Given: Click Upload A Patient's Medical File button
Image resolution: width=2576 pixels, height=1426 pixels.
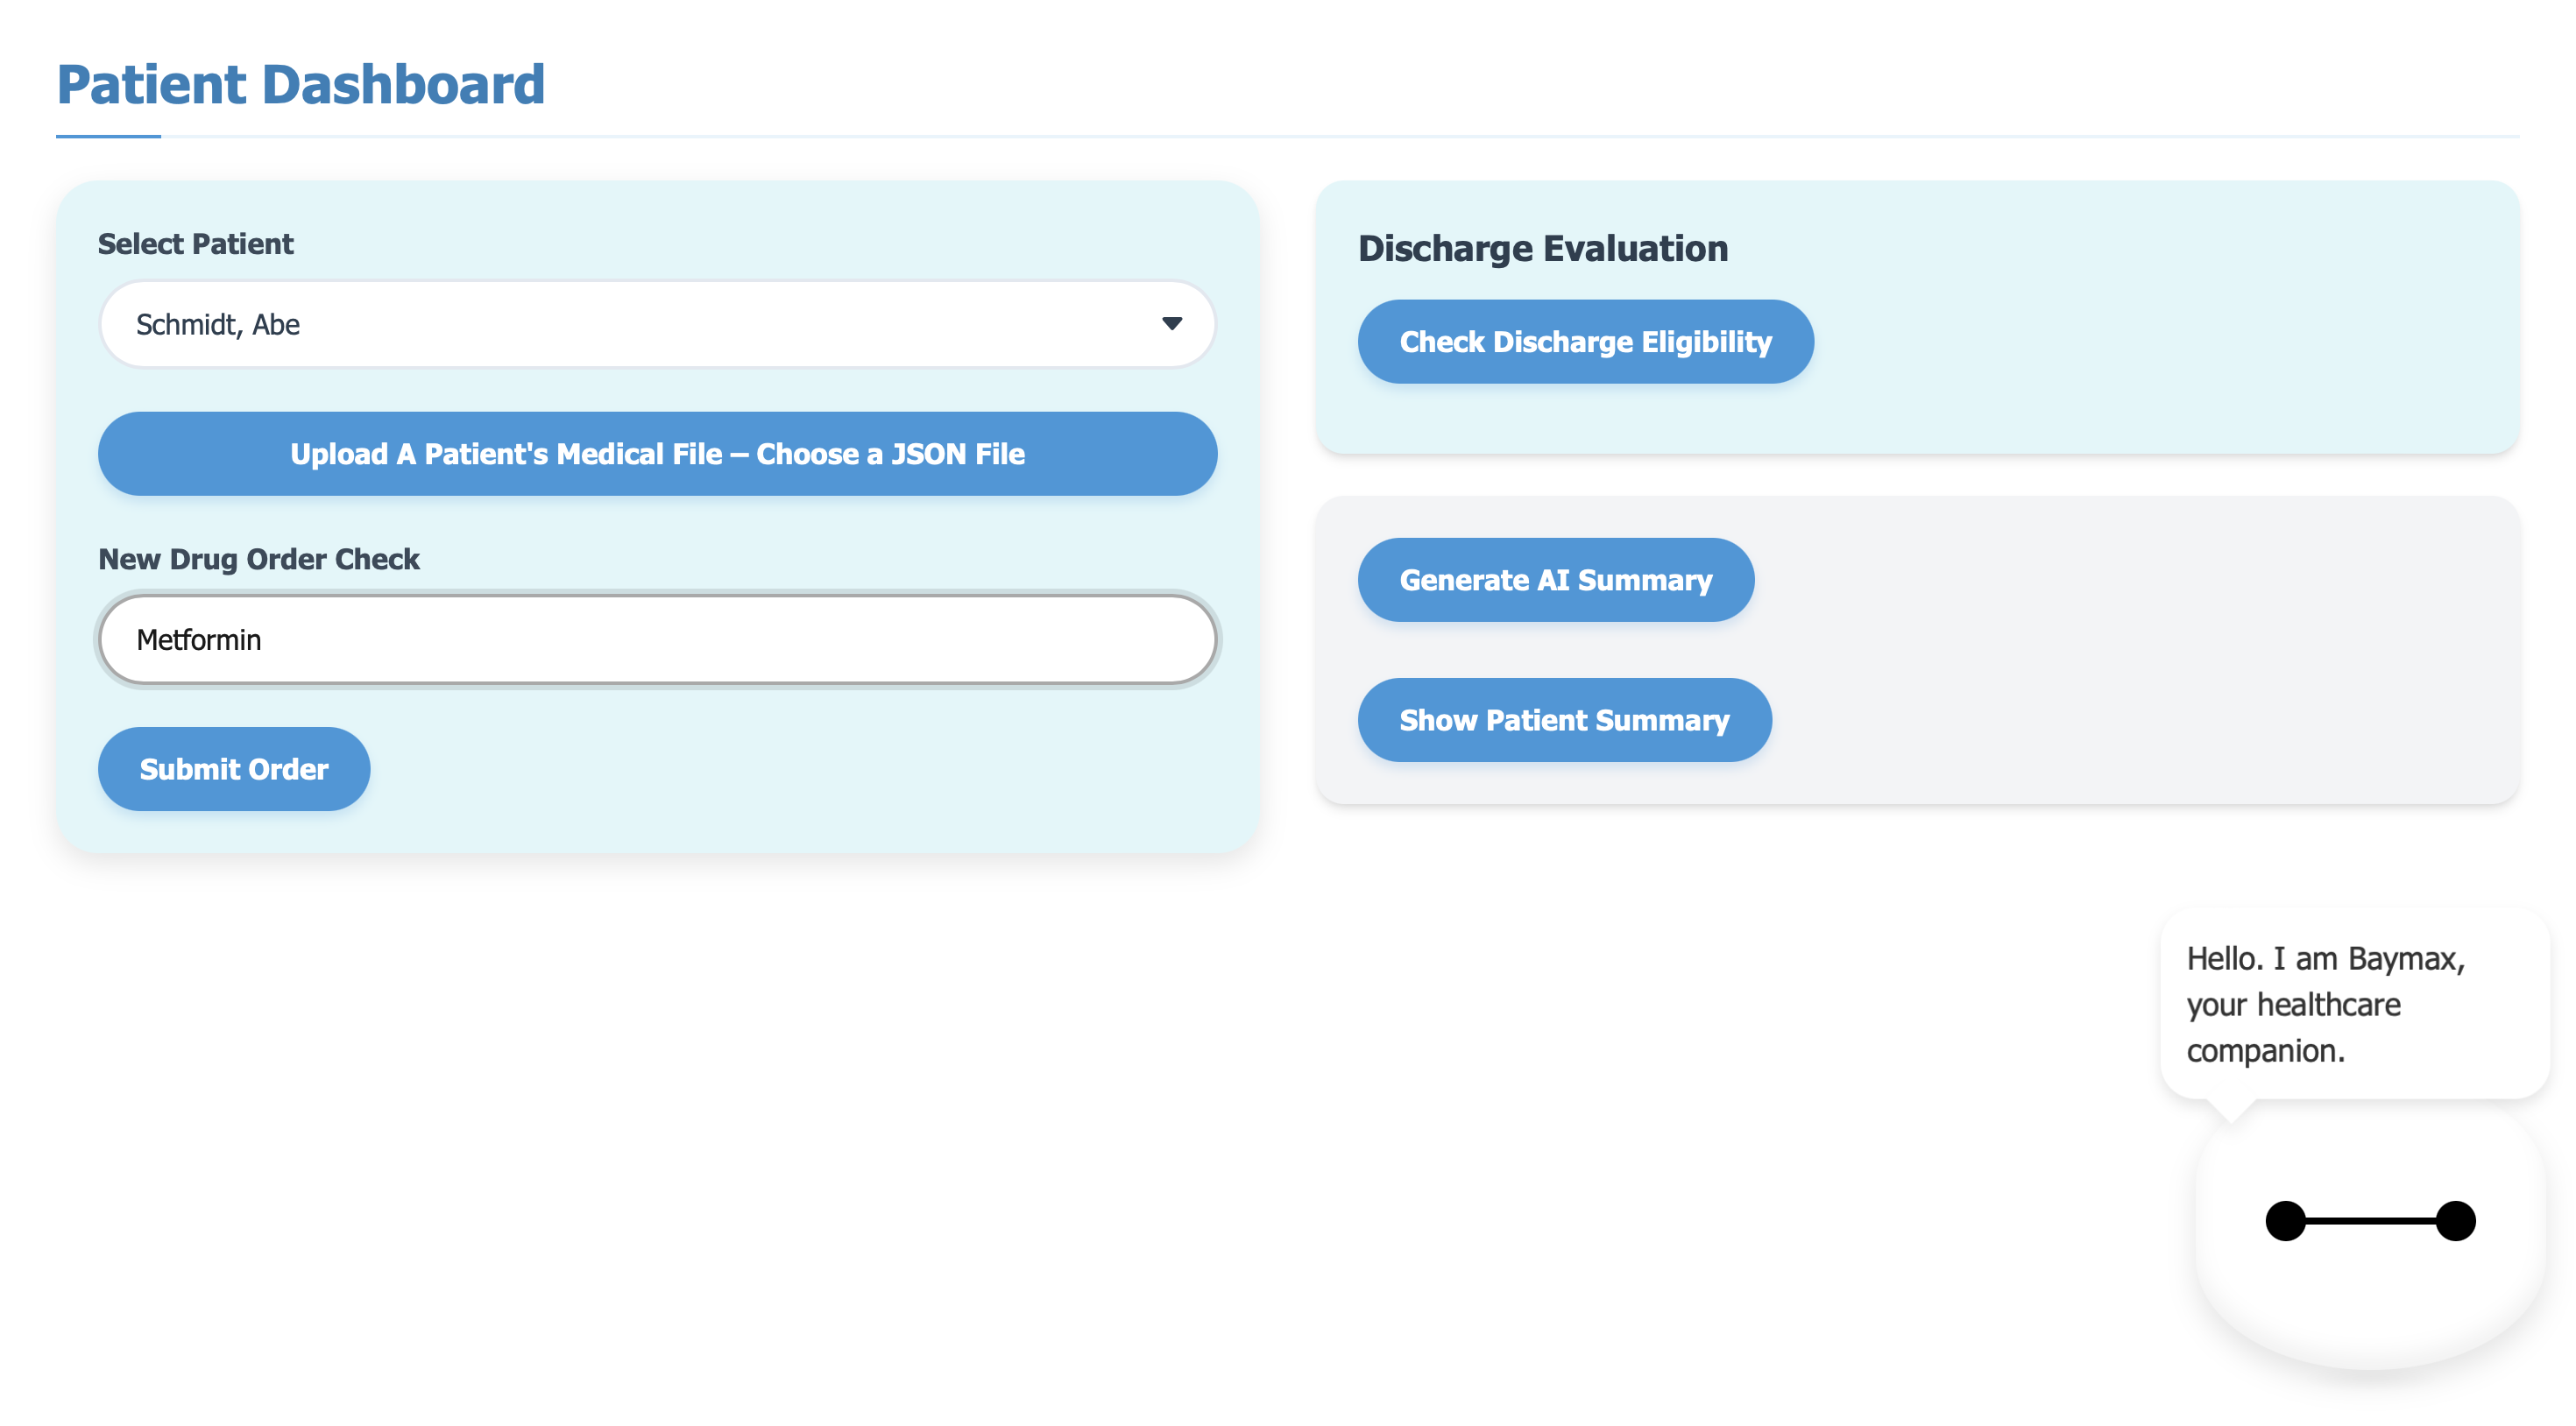Looking at the screenshot, I should point(657,454).
